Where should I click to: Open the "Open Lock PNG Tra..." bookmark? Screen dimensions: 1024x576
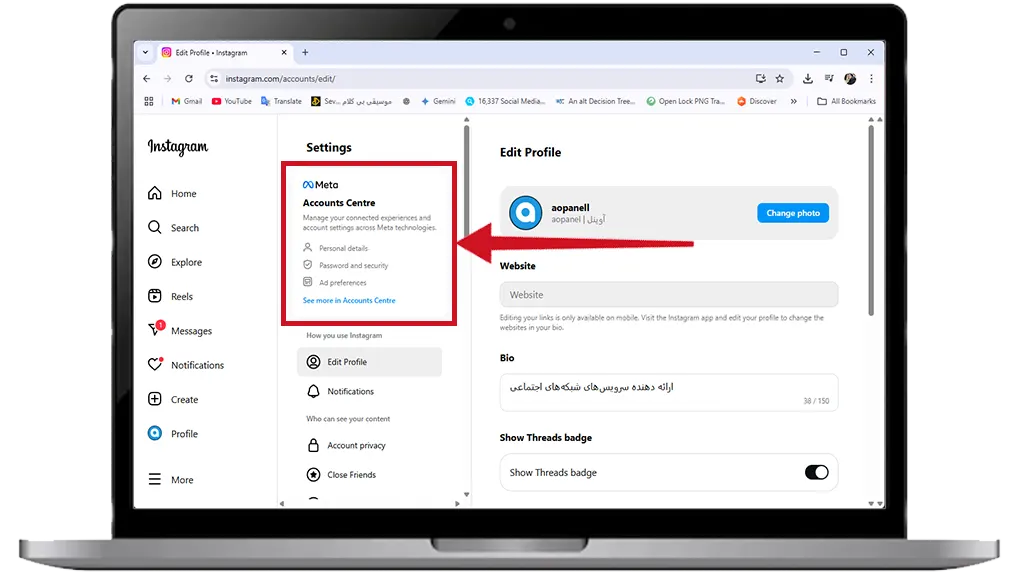[x=685, y=101]
